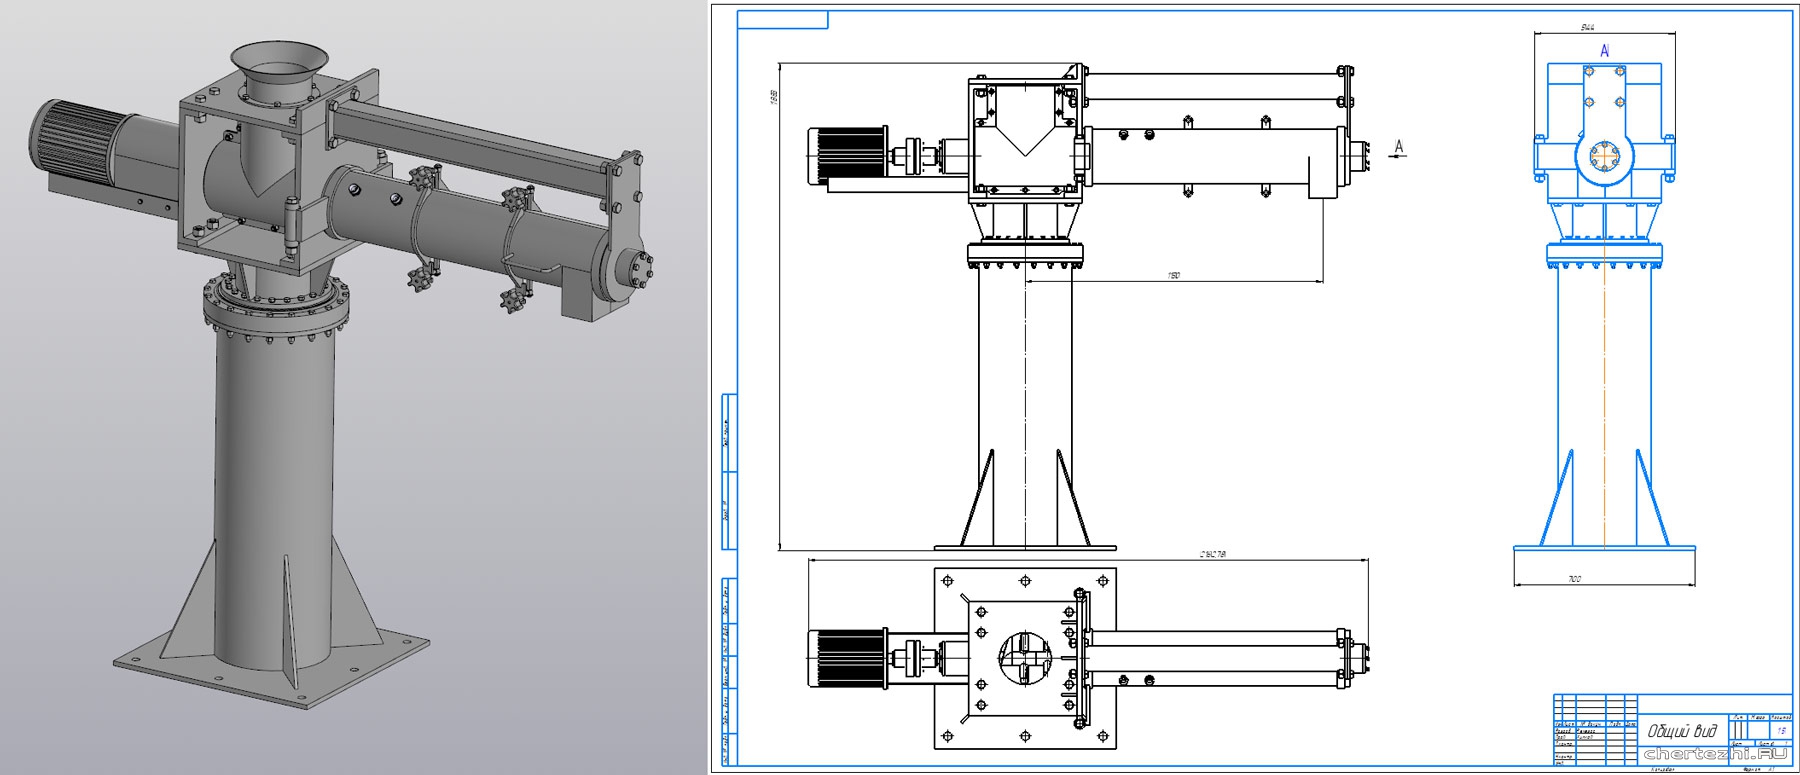Select the blue view label 'A' above side view
This screenshot has width=1800, height=775.
[1605, 49]
